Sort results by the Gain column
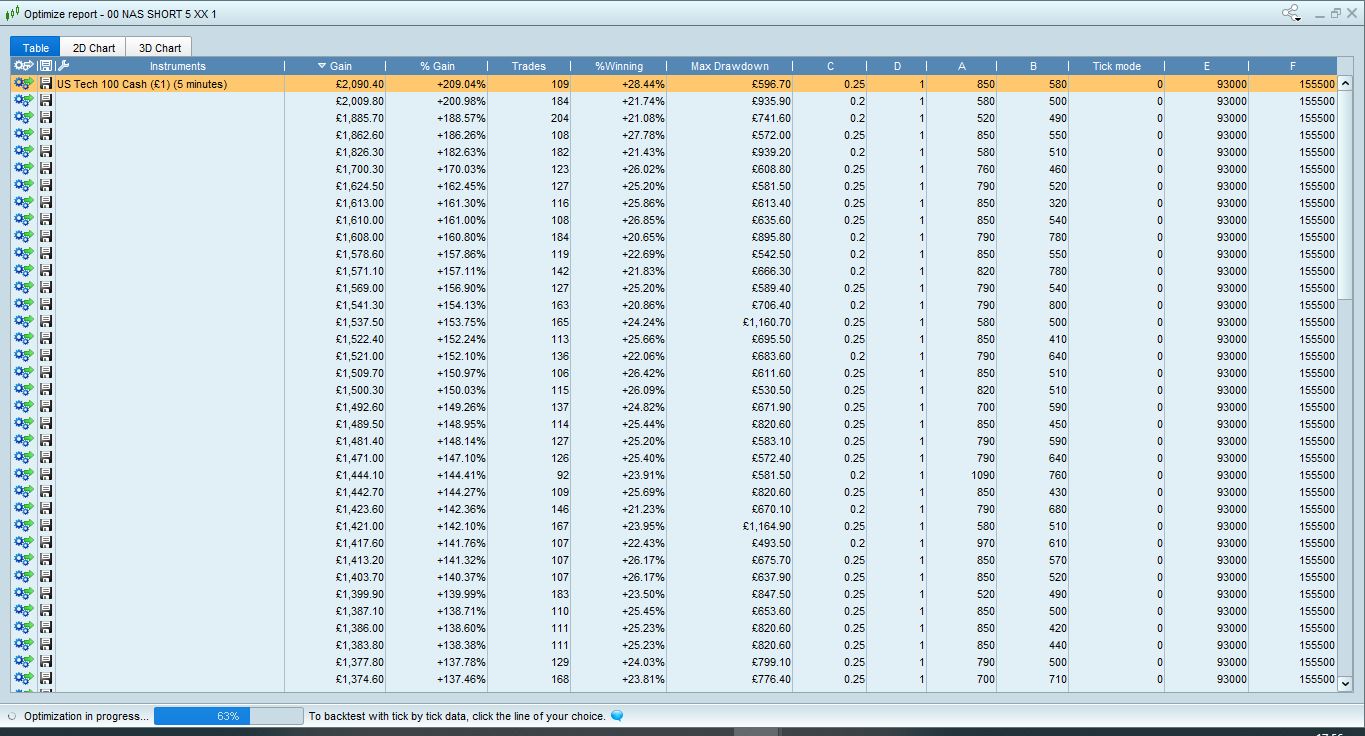Image resolution: width=1365 pixels, height=736 pixels. 334,66
